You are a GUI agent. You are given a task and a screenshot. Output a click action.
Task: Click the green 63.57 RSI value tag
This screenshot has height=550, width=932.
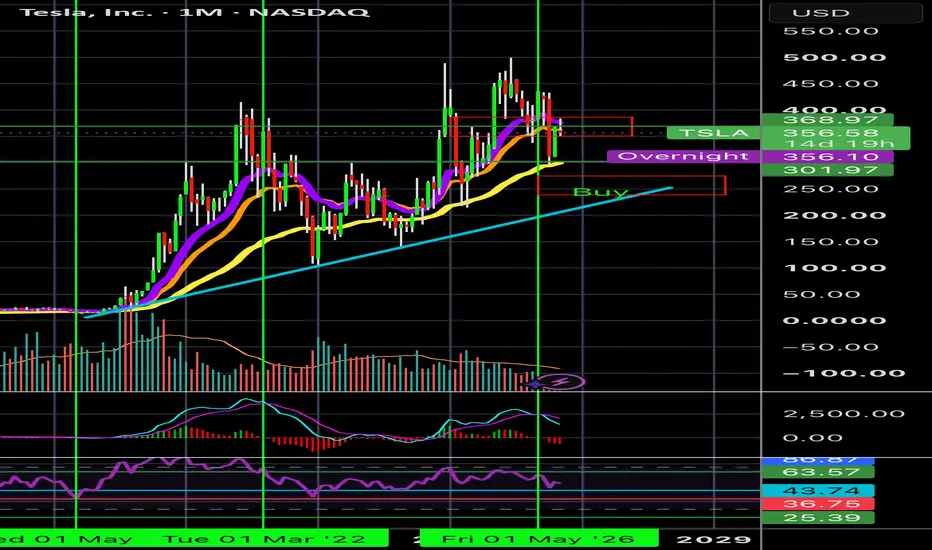point(818,473)
